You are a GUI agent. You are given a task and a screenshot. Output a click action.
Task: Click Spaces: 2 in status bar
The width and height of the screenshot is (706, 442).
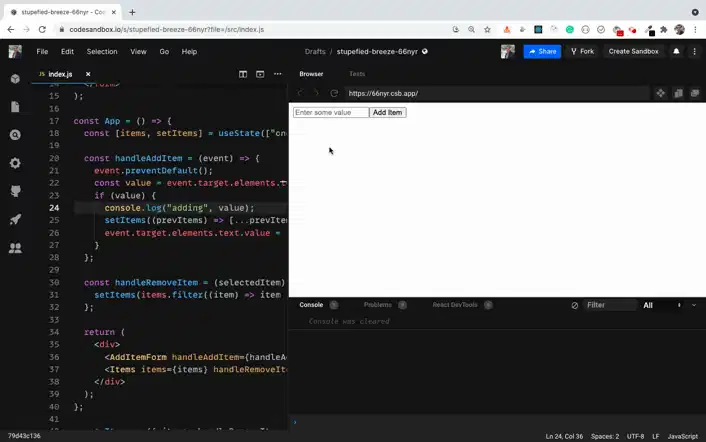click(x=605, y=436)
